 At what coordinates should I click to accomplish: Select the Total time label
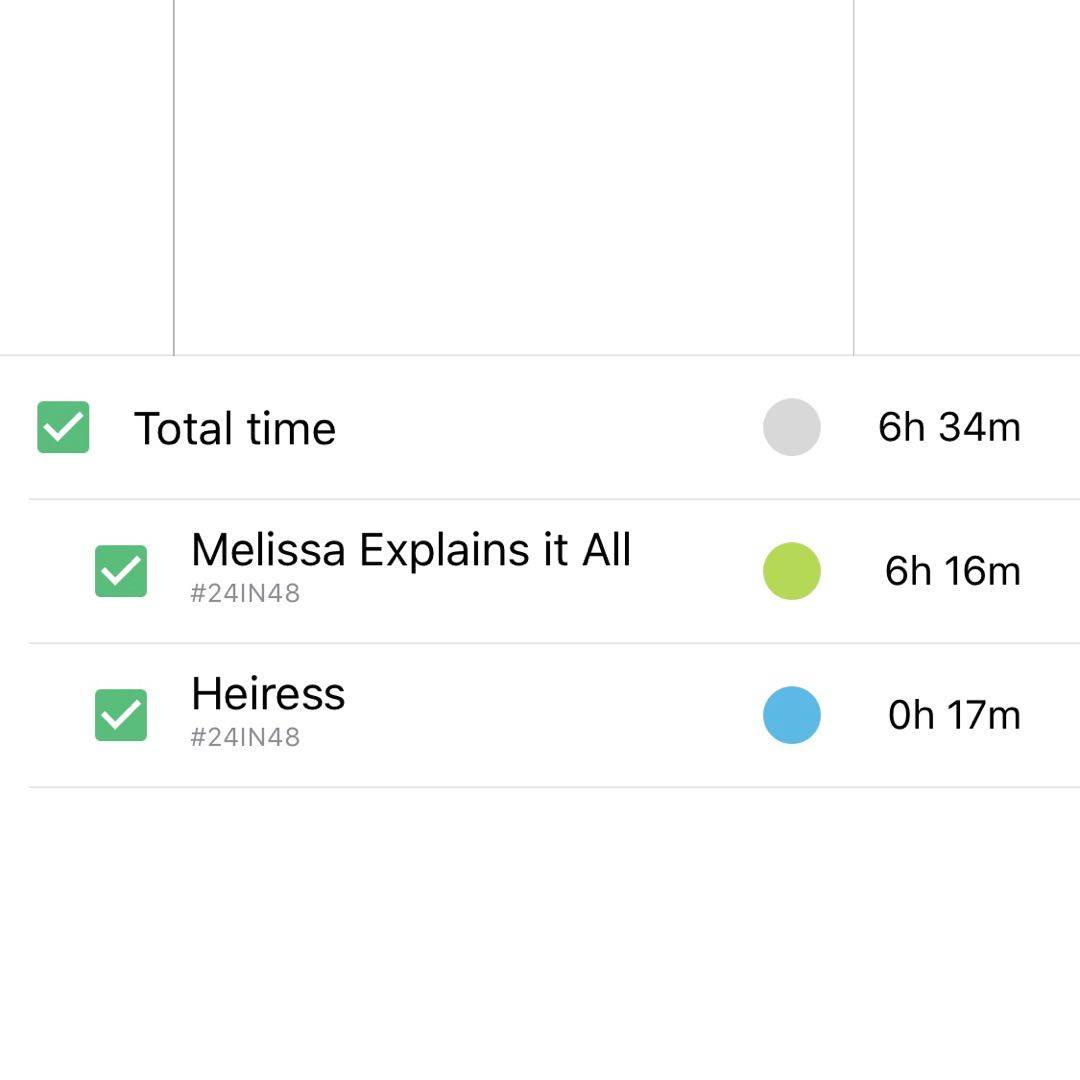(235, 429)
